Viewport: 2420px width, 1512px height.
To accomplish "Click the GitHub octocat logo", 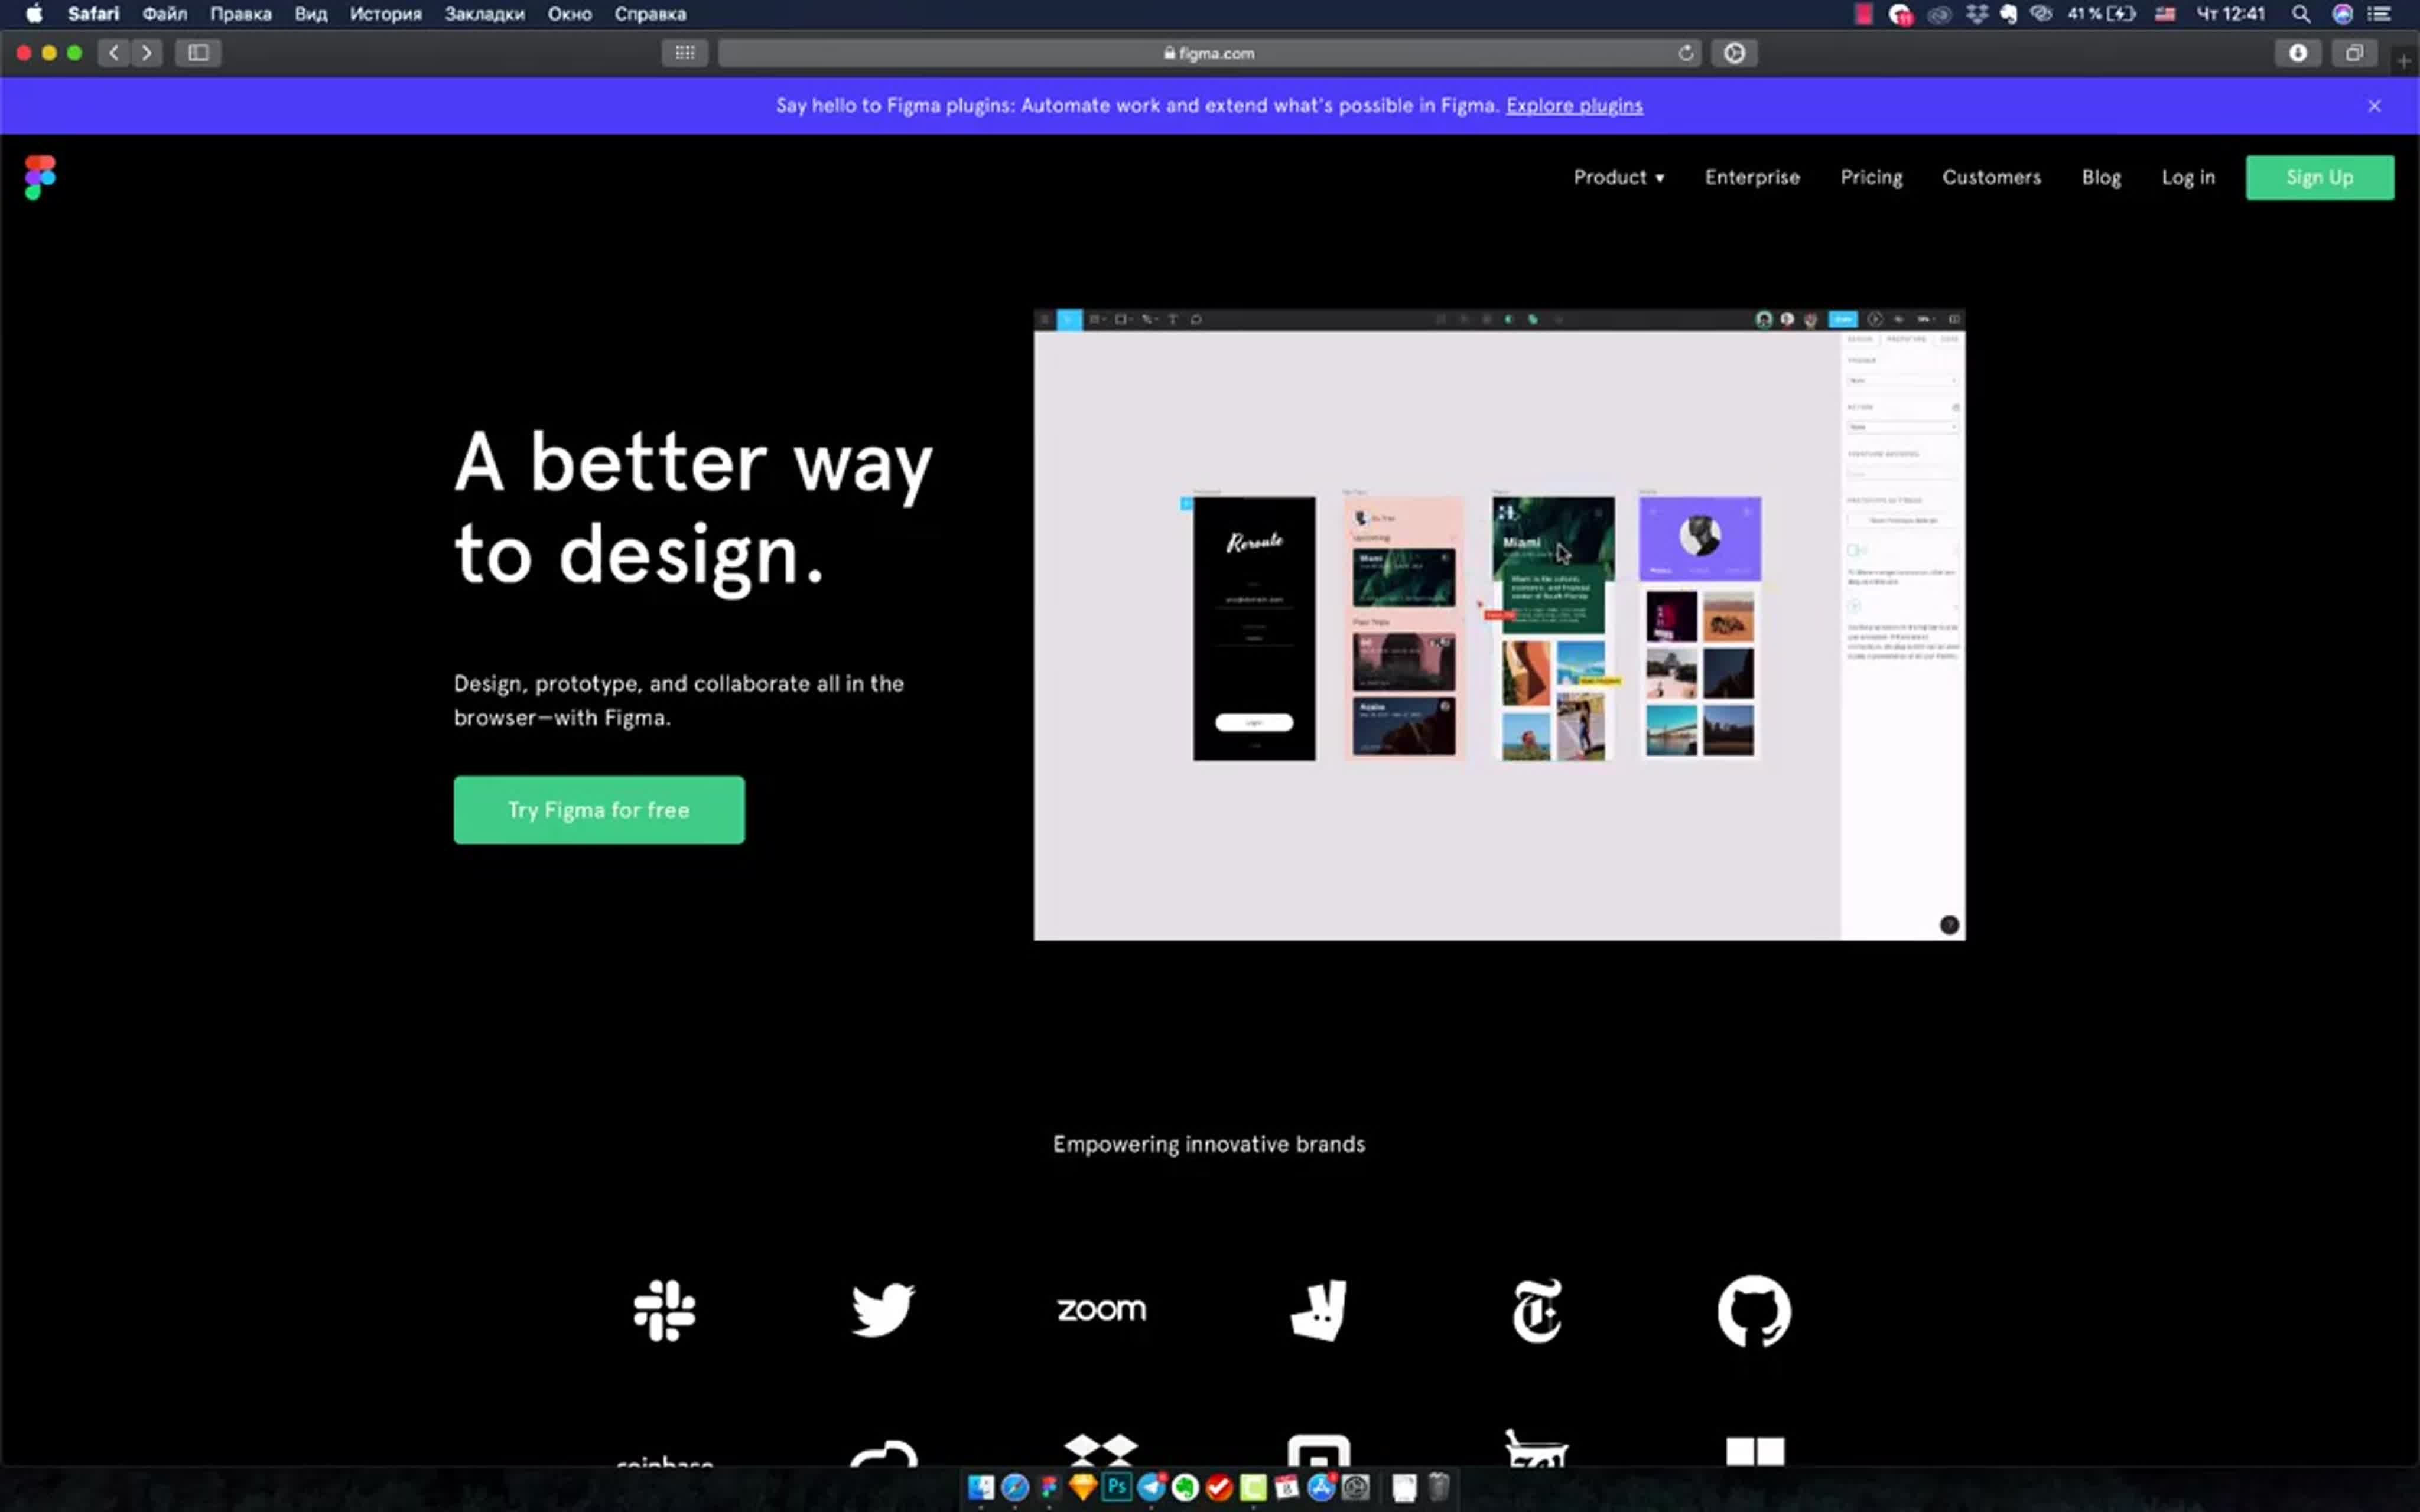I will pyautogui.click(x=1754, y=1310).
